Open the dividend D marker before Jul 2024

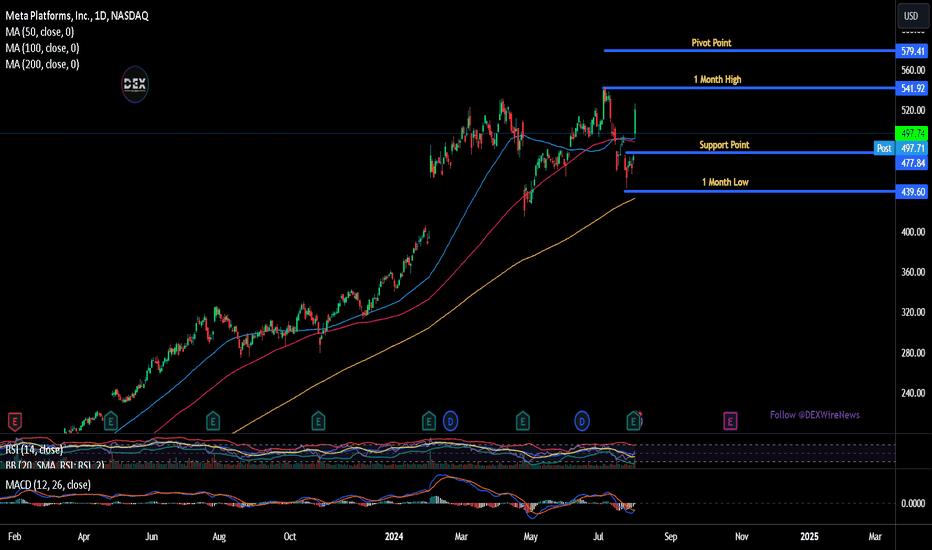tap(582, 422)
